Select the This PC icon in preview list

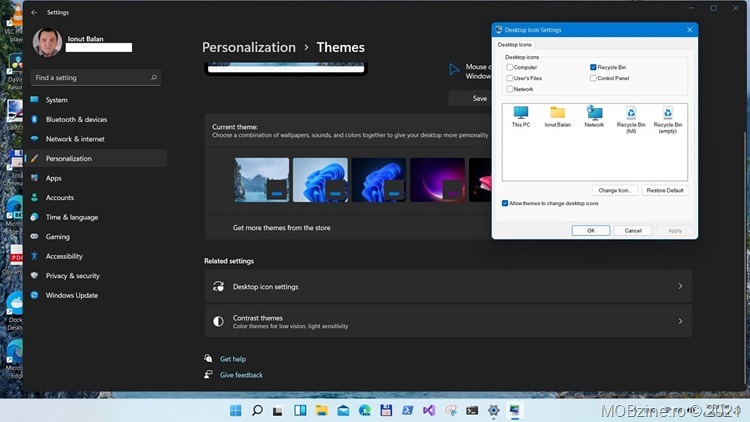(x=520, y=116)
